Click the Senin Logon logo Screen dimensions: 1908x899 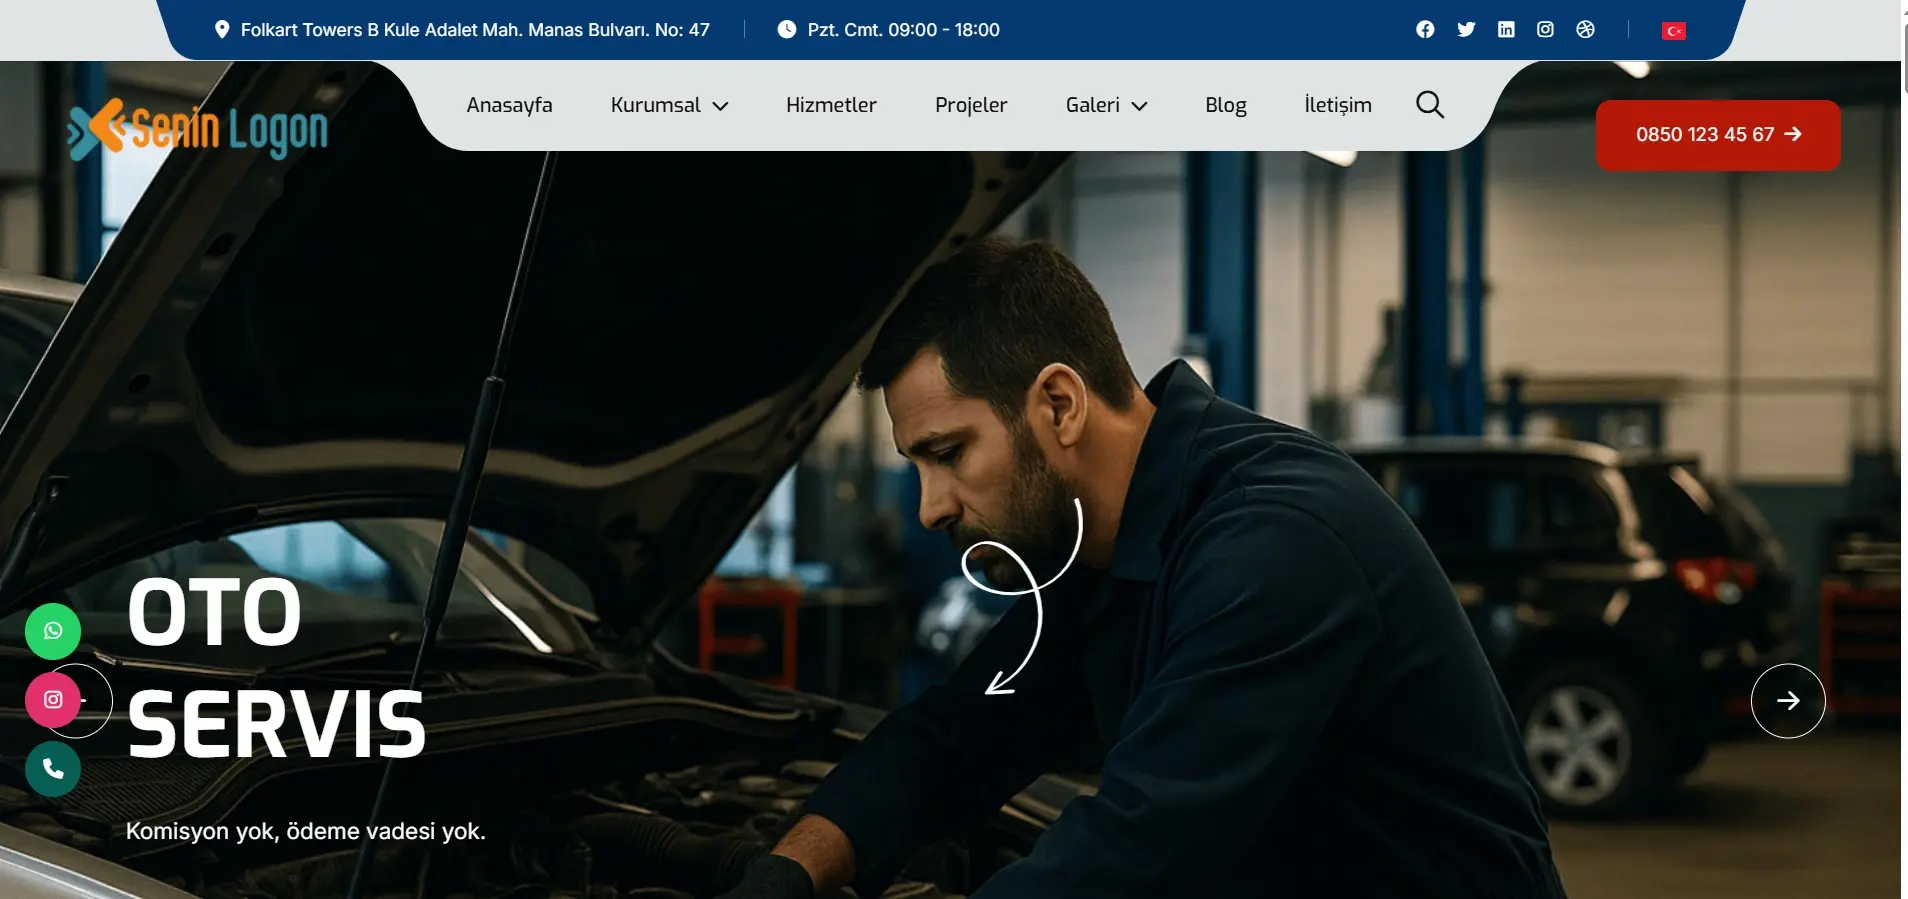(198, 130)
